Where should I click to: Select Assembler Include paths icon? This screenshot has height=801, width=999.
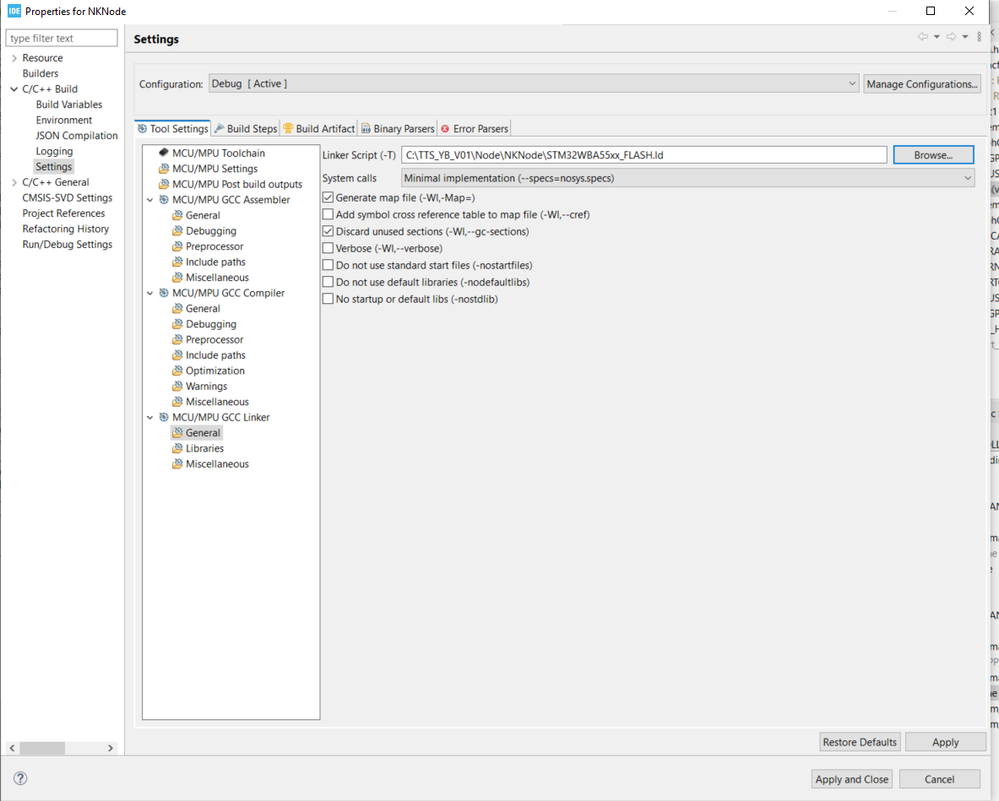pyautogui.click(x=178, y=262)
